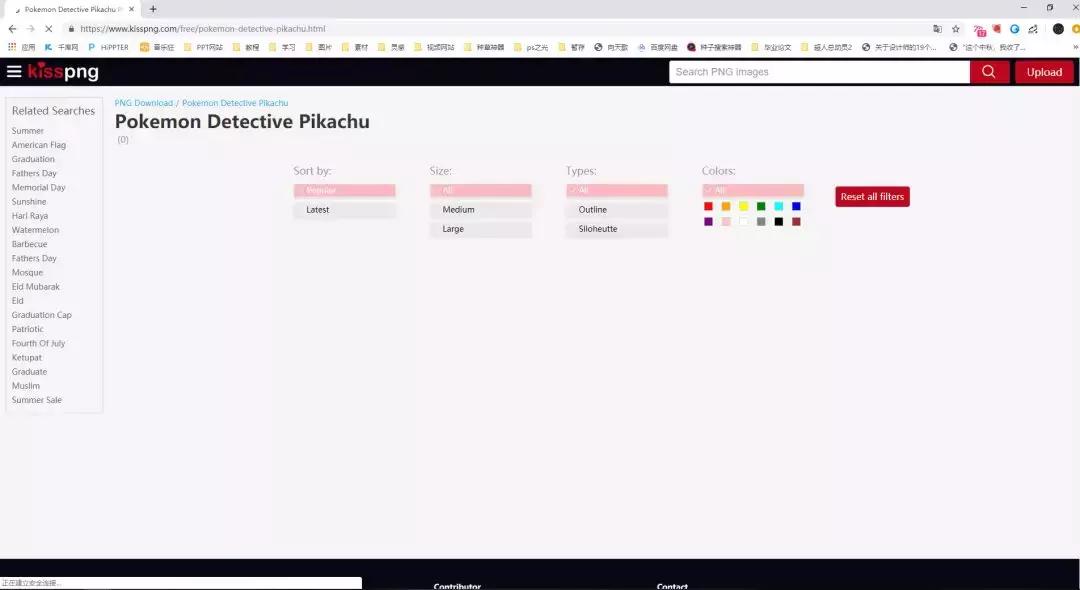Click the site lock icon in address bar
1080x590 pixels.
click(71, 29)
